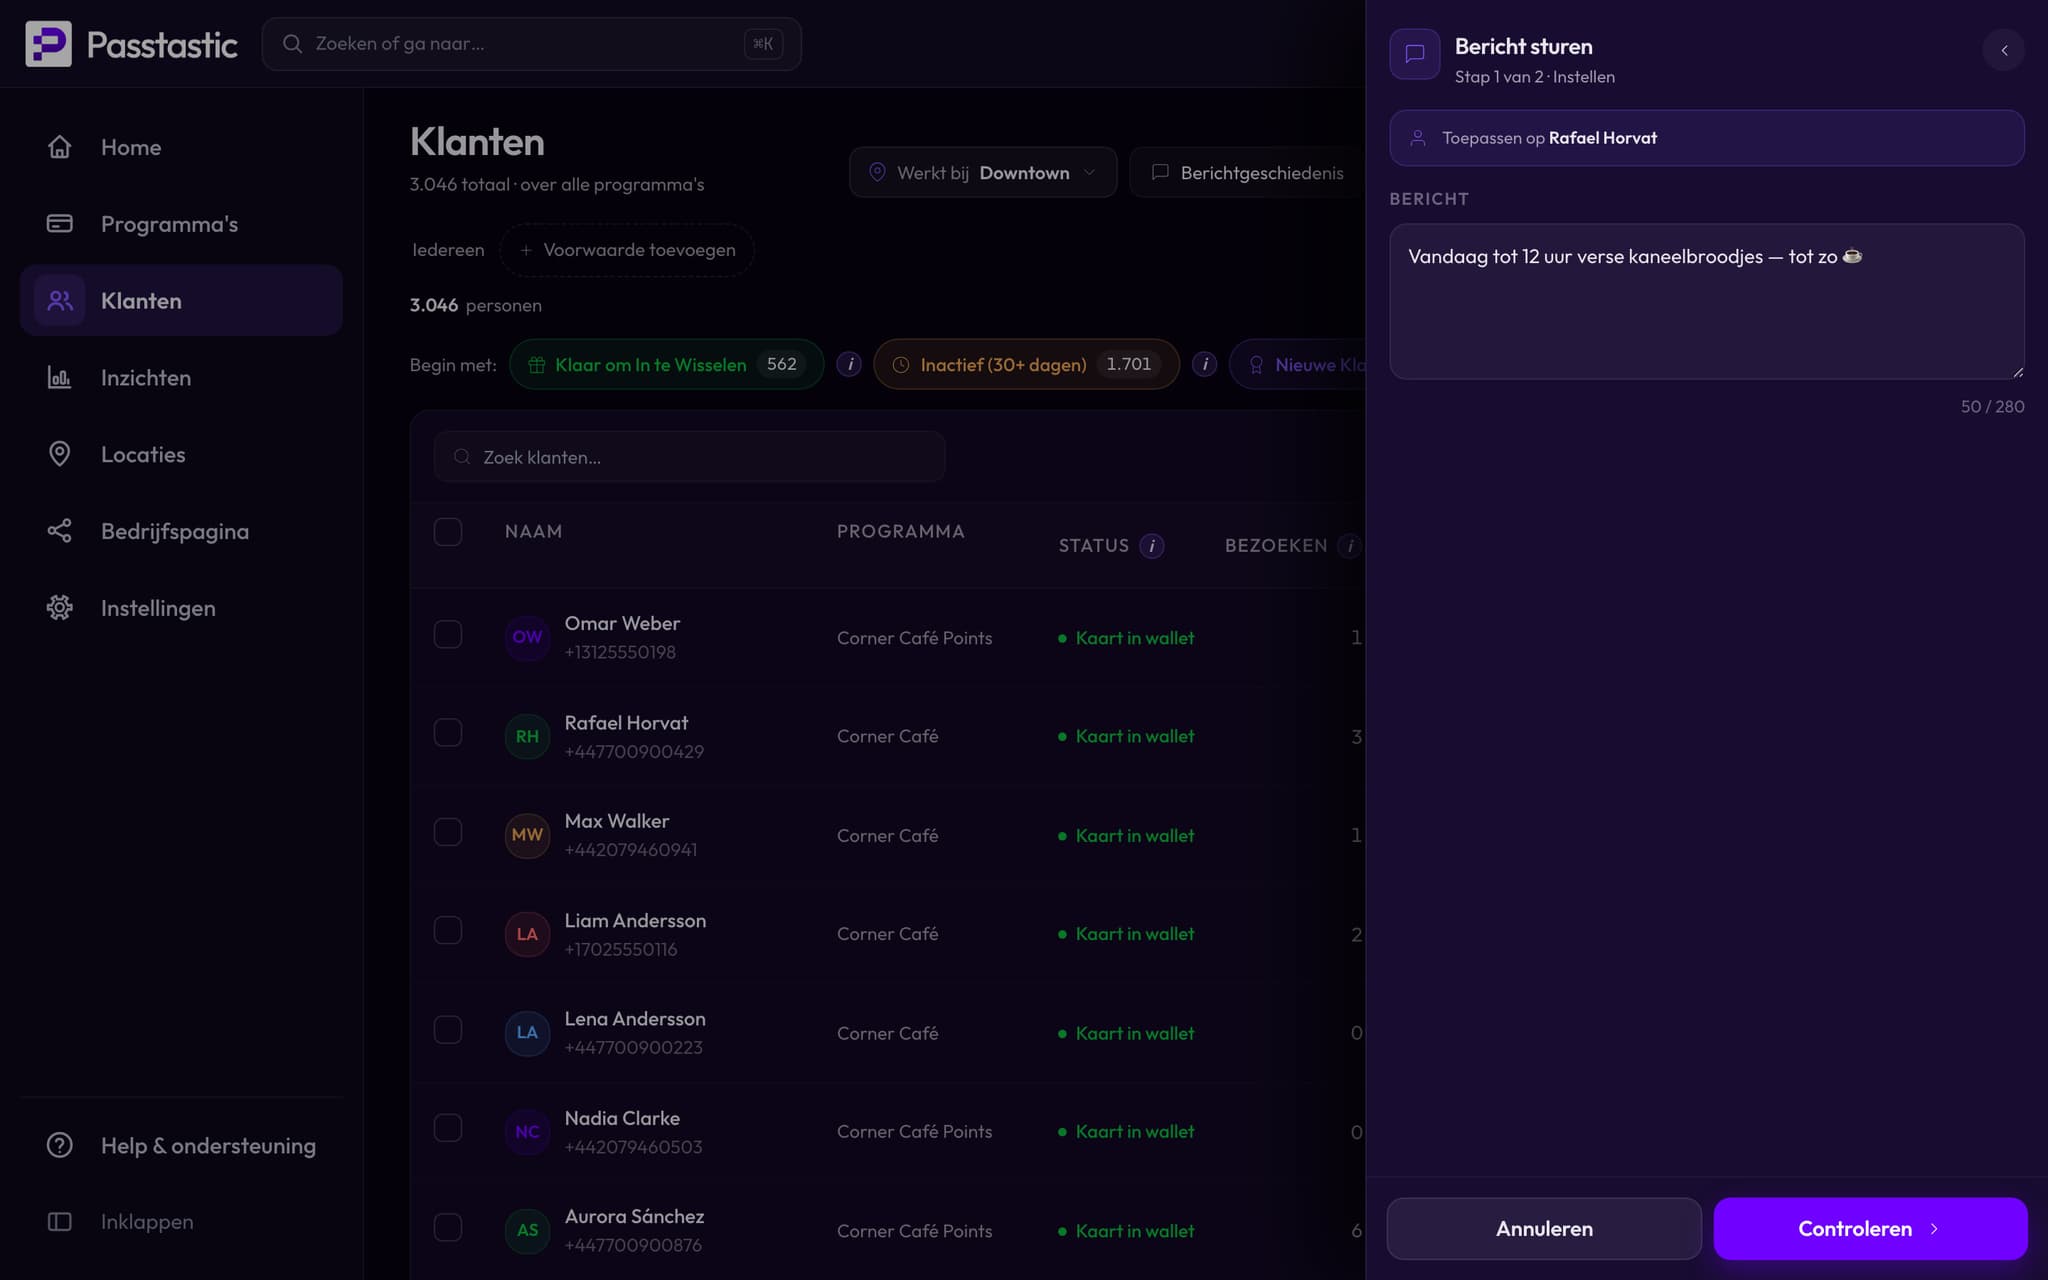Check the box for Aurora Sánchez
Viewport: 2048px width, 1280px height.
coord(448,1227)
